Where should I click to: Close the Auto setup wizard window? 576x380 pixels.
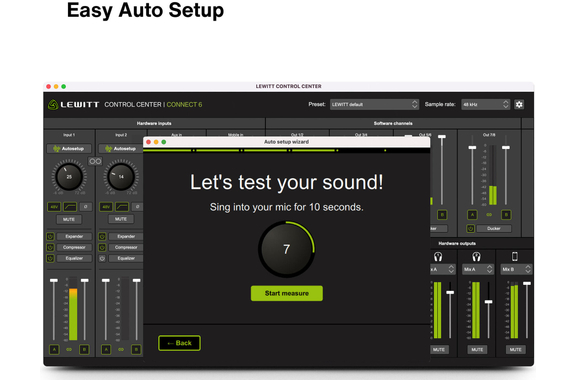pos(148,142)
